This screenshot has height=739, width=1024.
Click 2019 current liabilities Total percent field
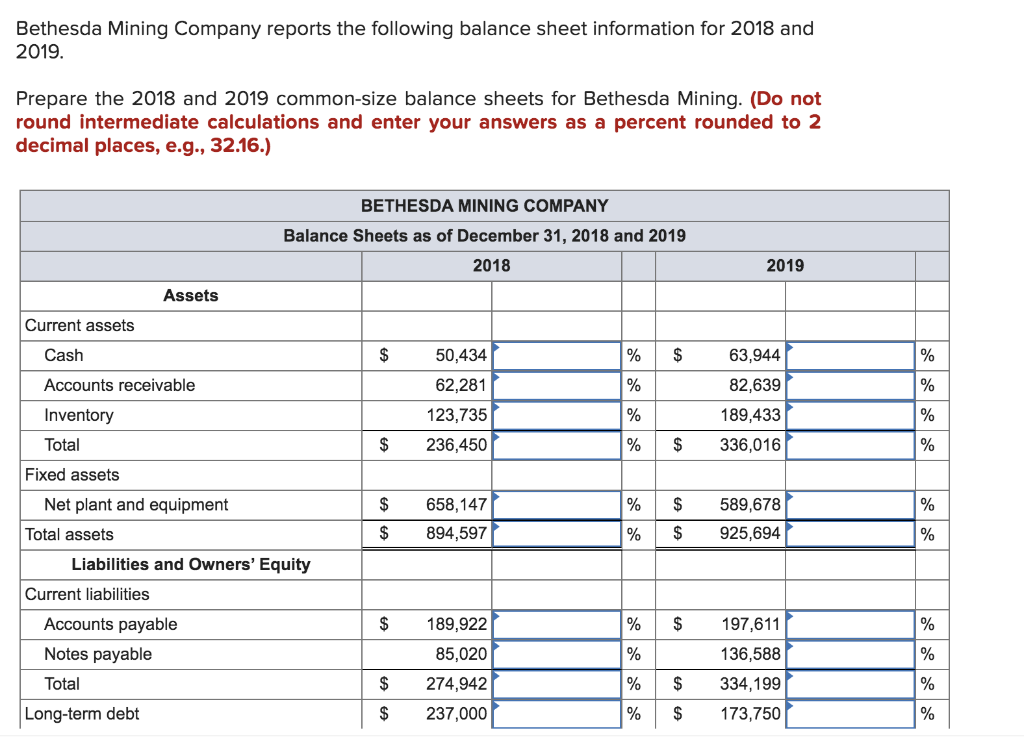tap(850, 685)
